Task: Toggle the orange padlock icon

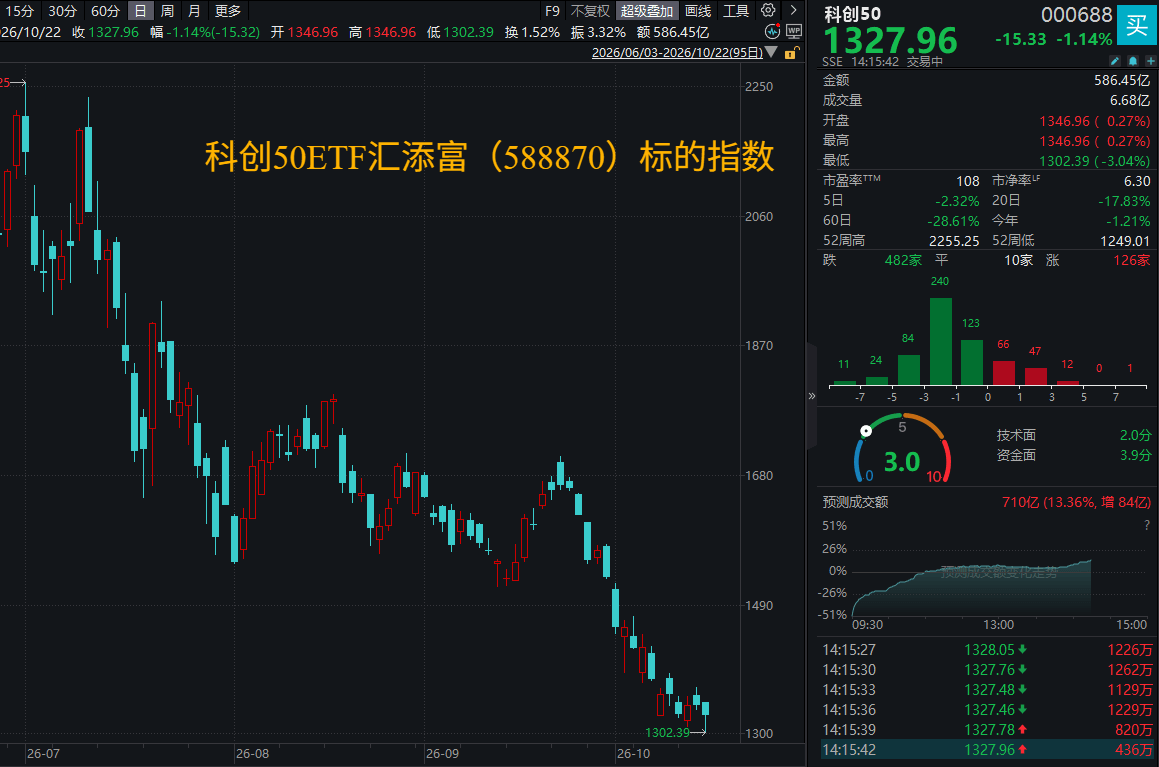Action: tap(791, 52)
